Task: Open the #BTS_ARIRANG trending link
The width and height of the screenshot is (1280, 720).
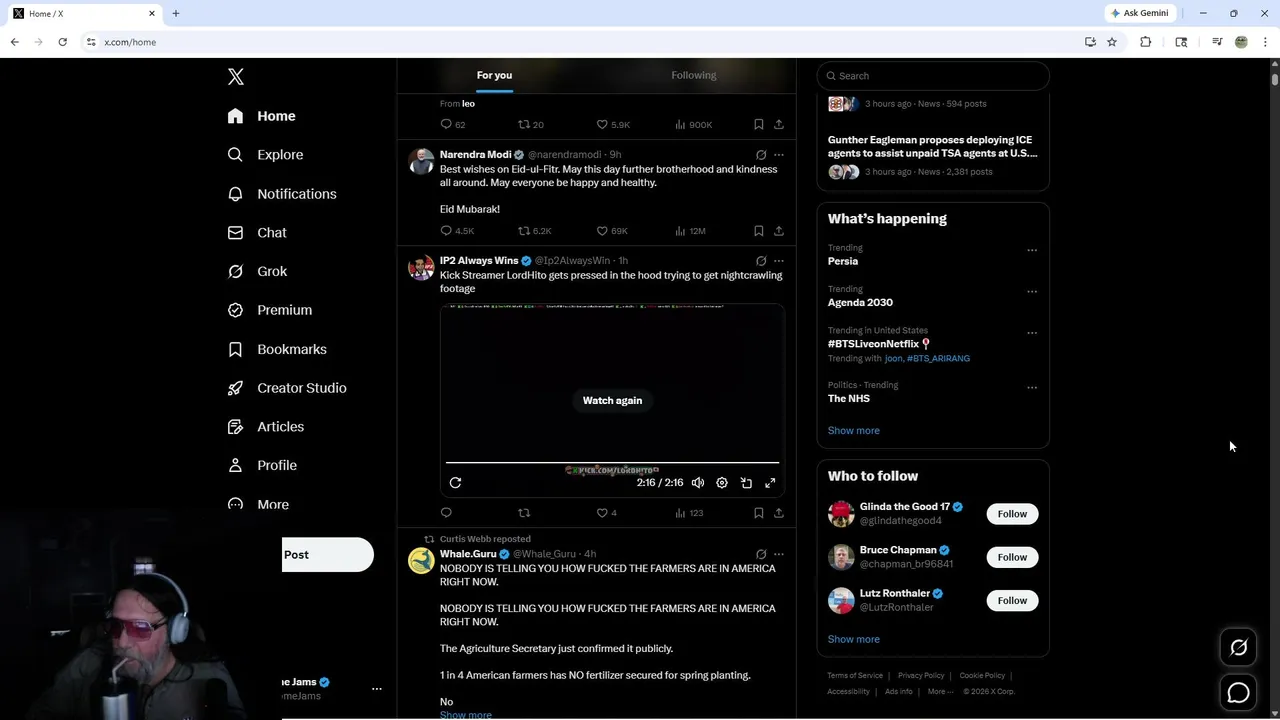Action: coord(939,358)
